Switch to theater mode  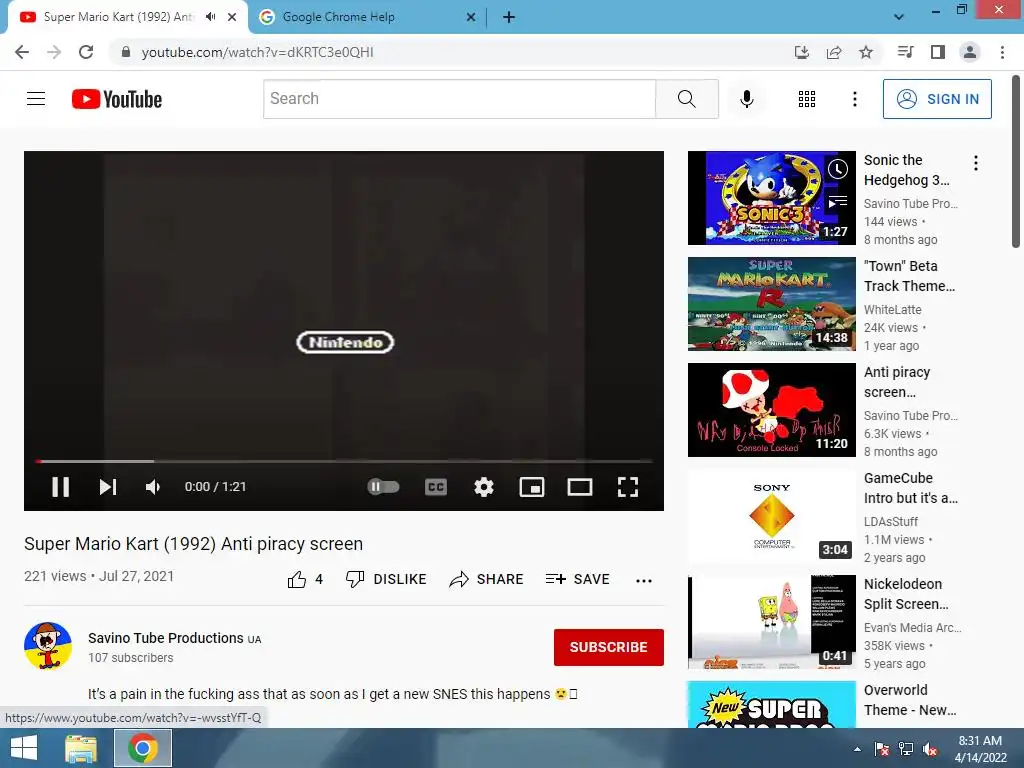(580, 487)
